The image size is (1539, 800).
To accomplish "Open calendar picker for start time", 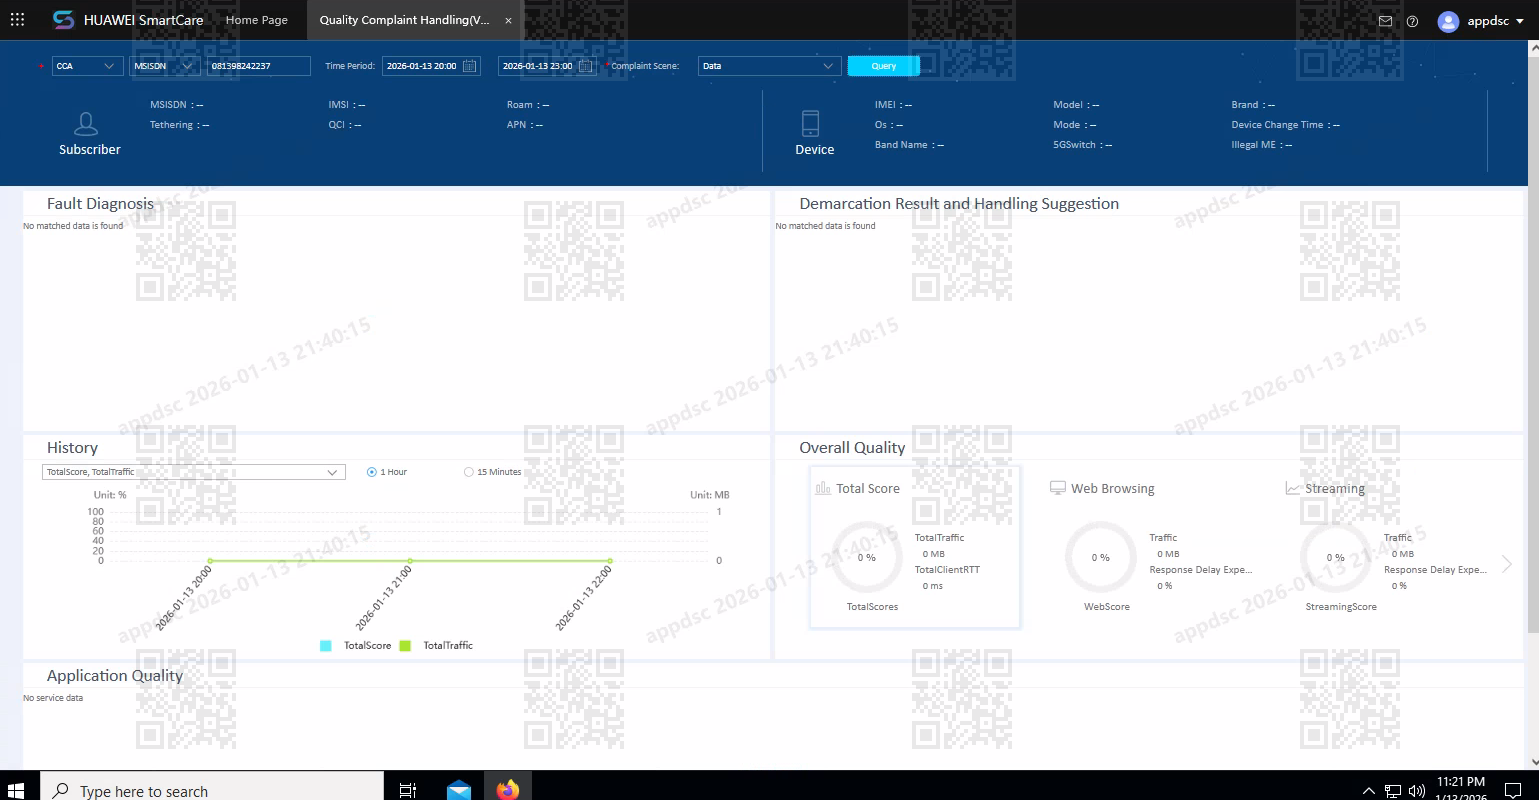I will tap(470, 66).
